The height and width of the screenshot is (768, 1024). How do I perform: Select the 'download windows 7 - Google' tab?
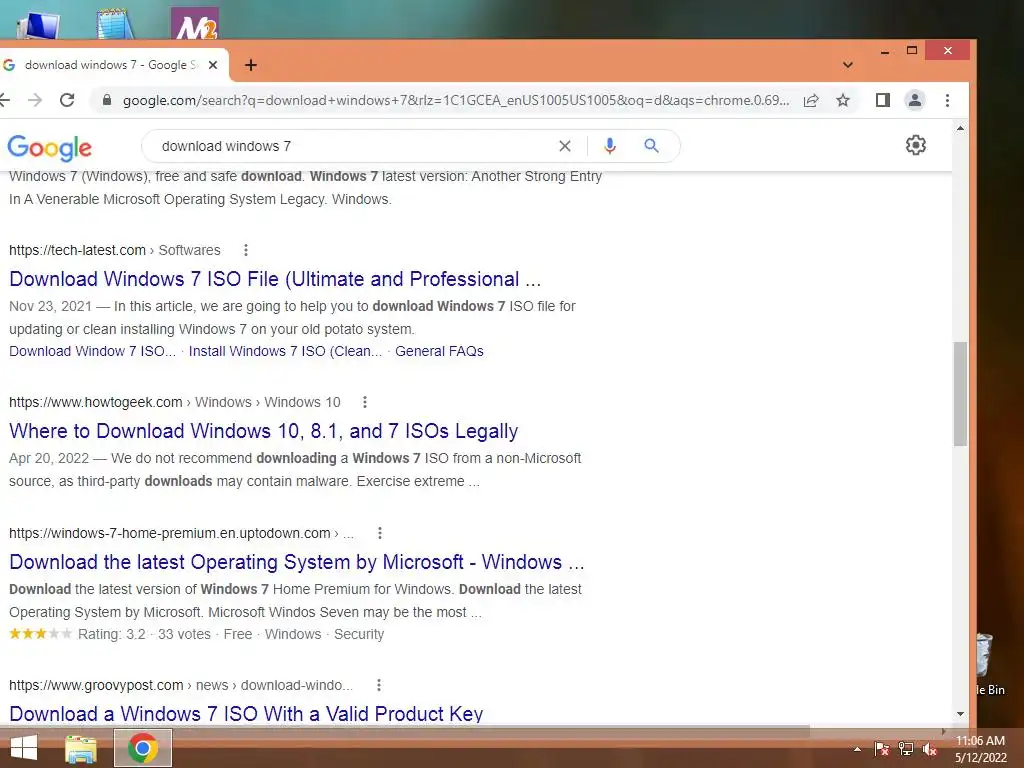[x=111, y=65]
